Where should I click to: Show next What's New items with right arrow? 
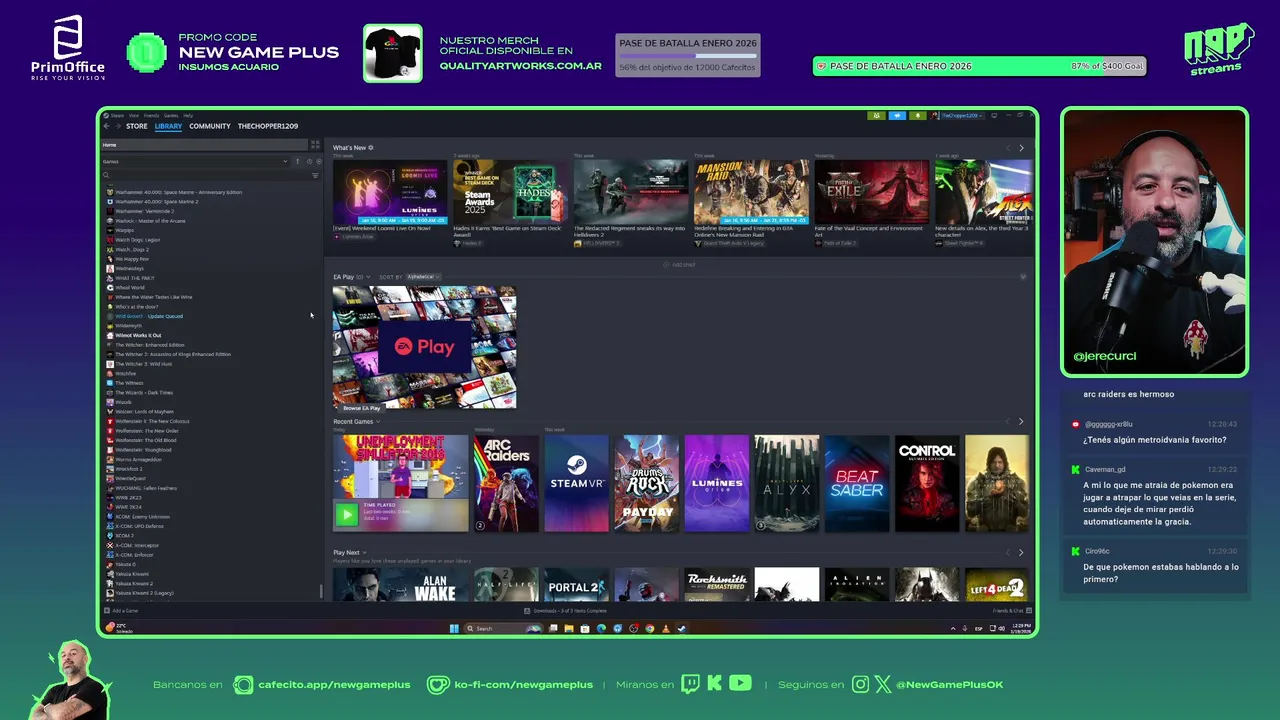click(1021, 148)
